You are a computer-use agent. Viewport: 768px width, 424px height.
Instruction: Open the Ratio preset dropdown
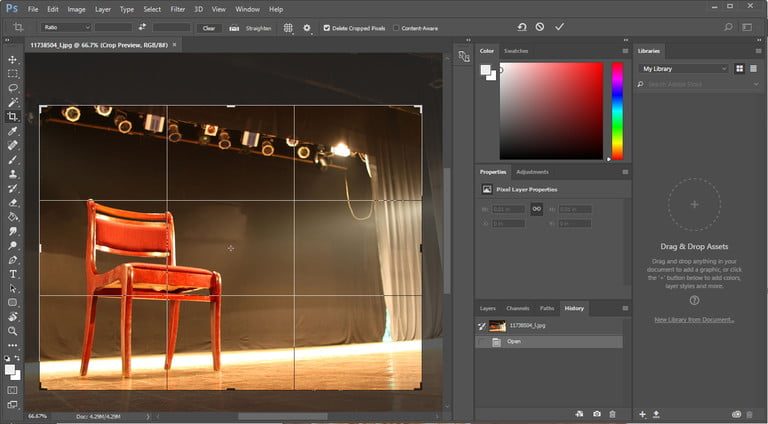pos(66,28)
